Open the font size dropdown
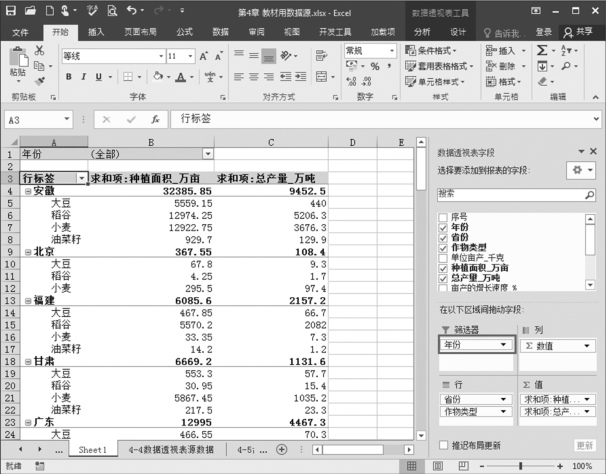 click(191, 56)
